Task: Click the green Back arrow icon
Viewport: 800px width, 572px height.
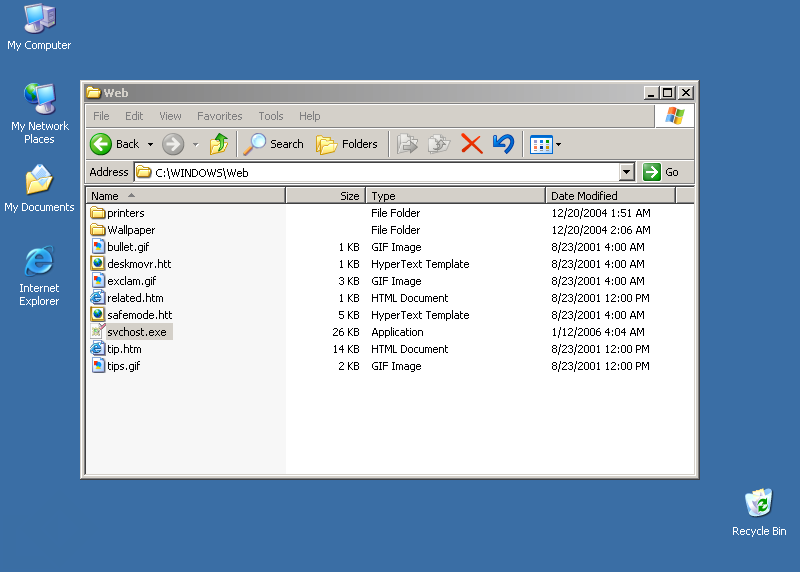Action: 101,144
